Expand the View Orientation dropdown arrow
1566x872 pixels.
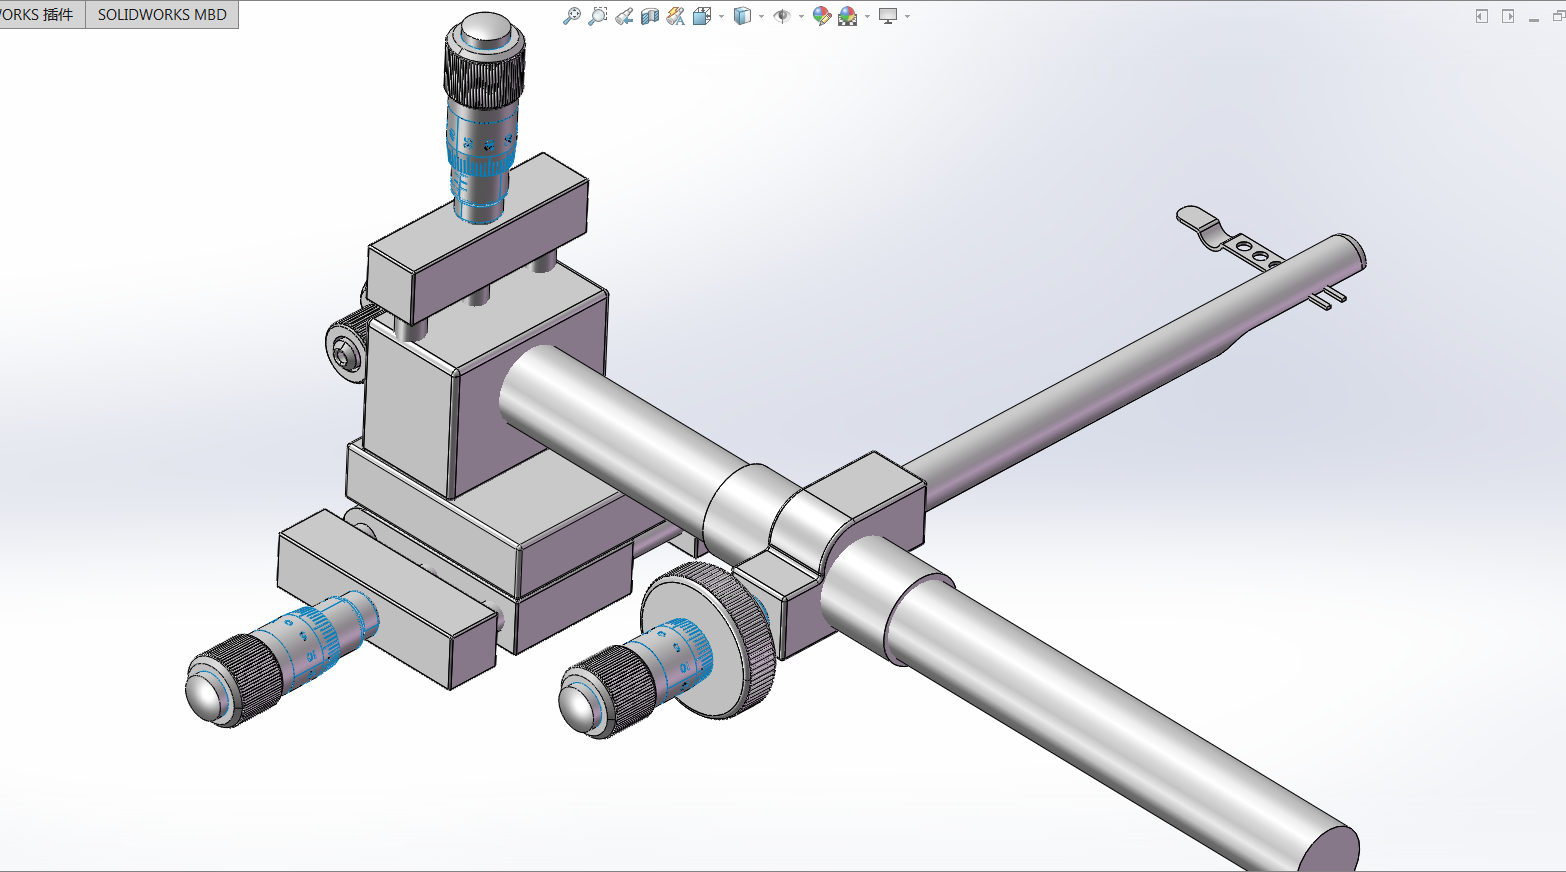pyautogui.click(x=721, y=16)
